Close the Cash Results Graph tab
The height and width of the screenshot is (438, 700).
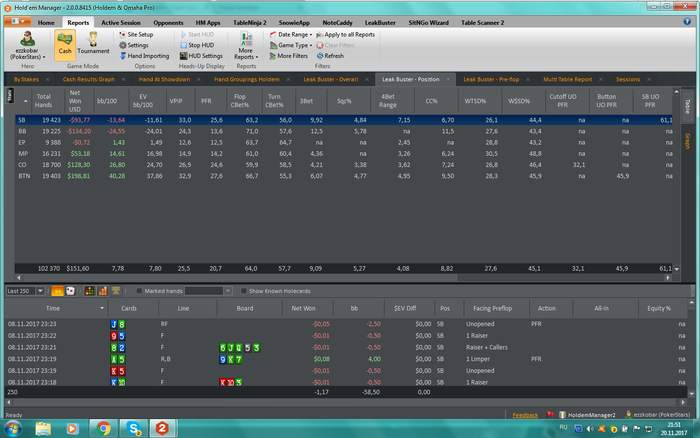tap(123, 79)
